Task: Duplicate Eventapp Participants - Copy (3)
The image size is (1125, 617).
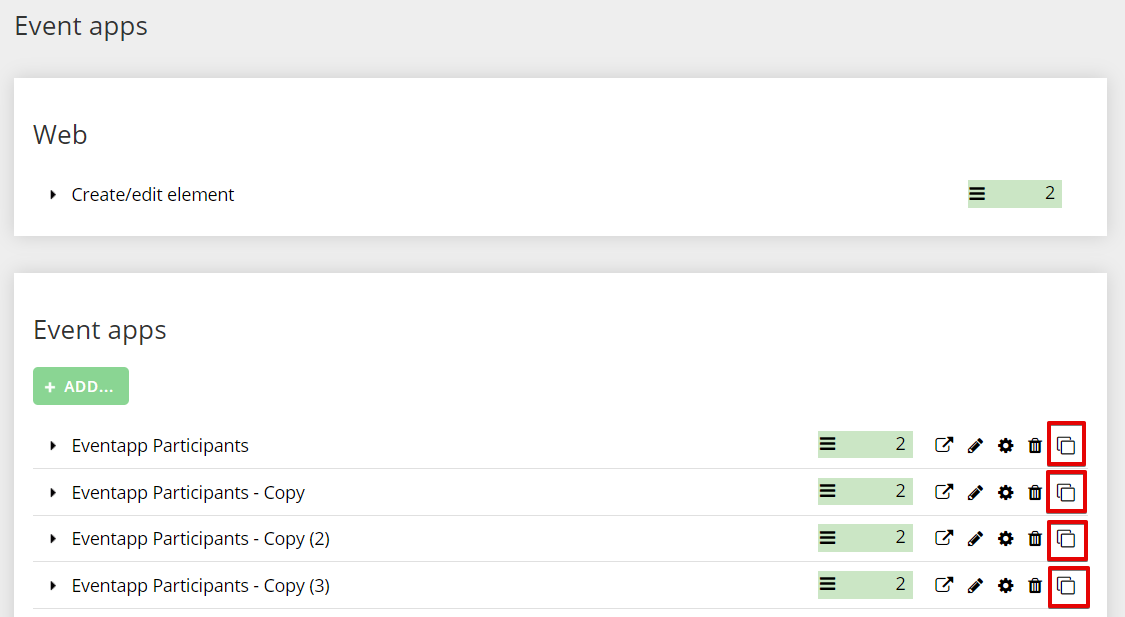Action: coord(1066,585)
